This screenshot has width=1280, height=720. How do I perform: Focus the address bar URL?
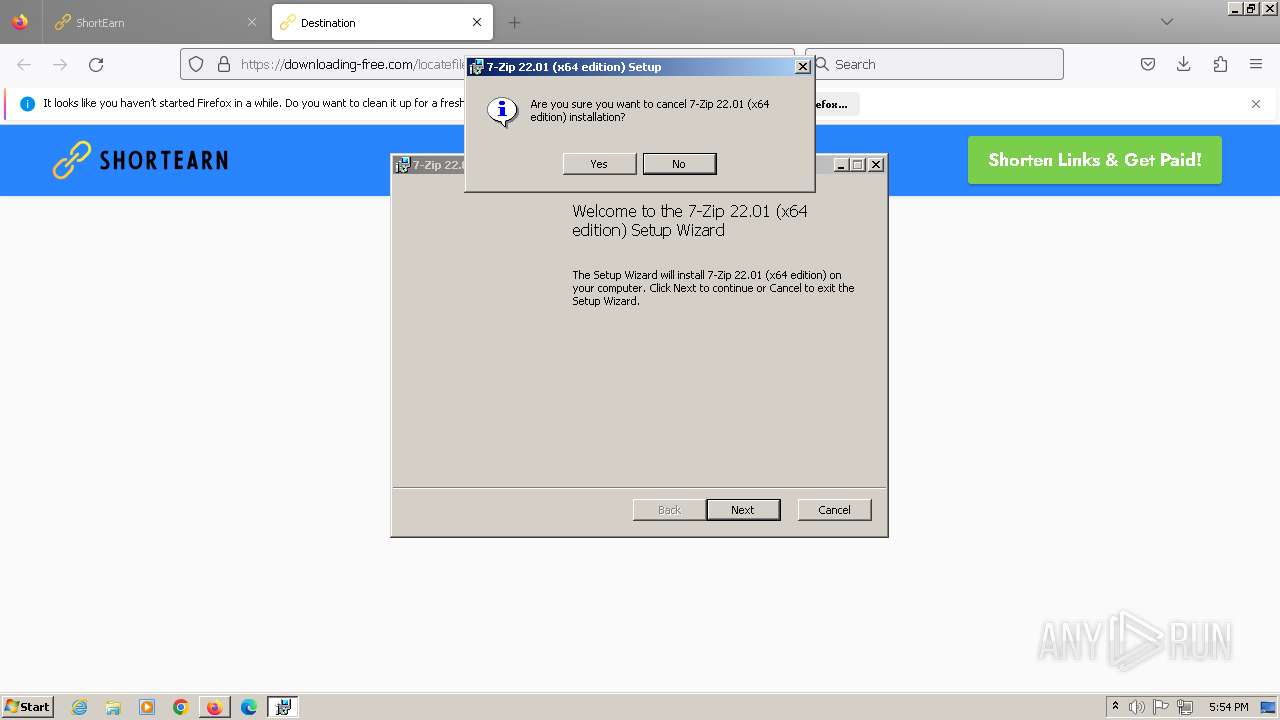[353, 64]
